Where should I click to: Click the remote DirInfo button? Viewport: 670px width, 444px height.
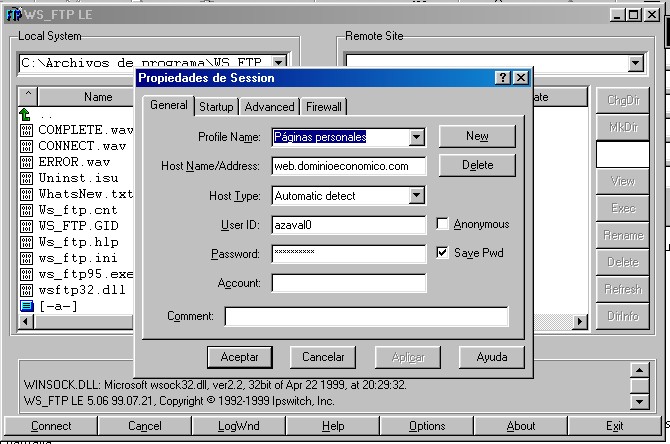point(623,316)
